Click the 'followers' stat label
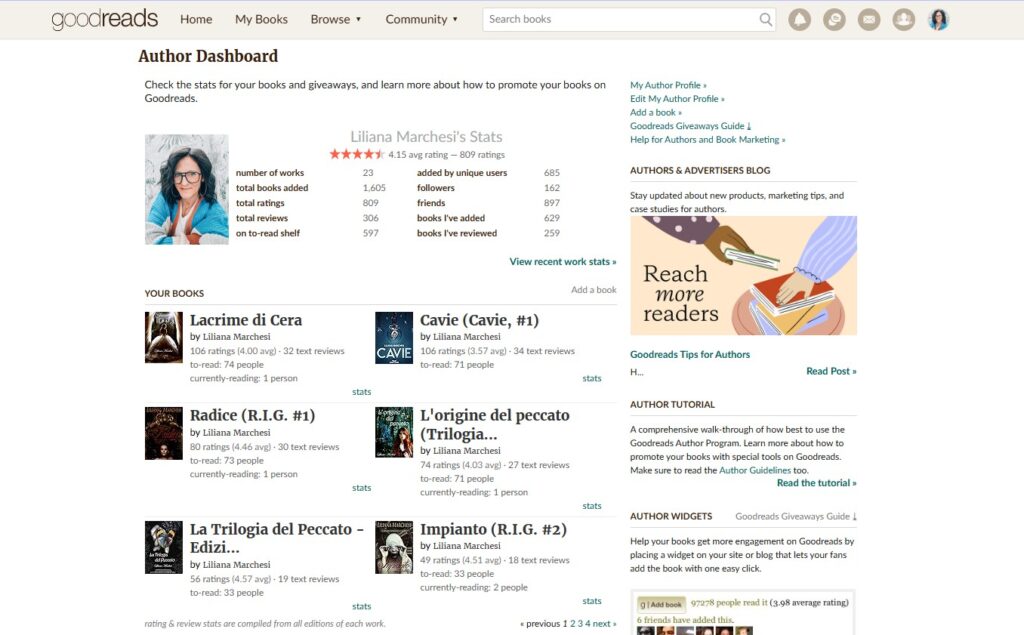 [x=436, y=187]
